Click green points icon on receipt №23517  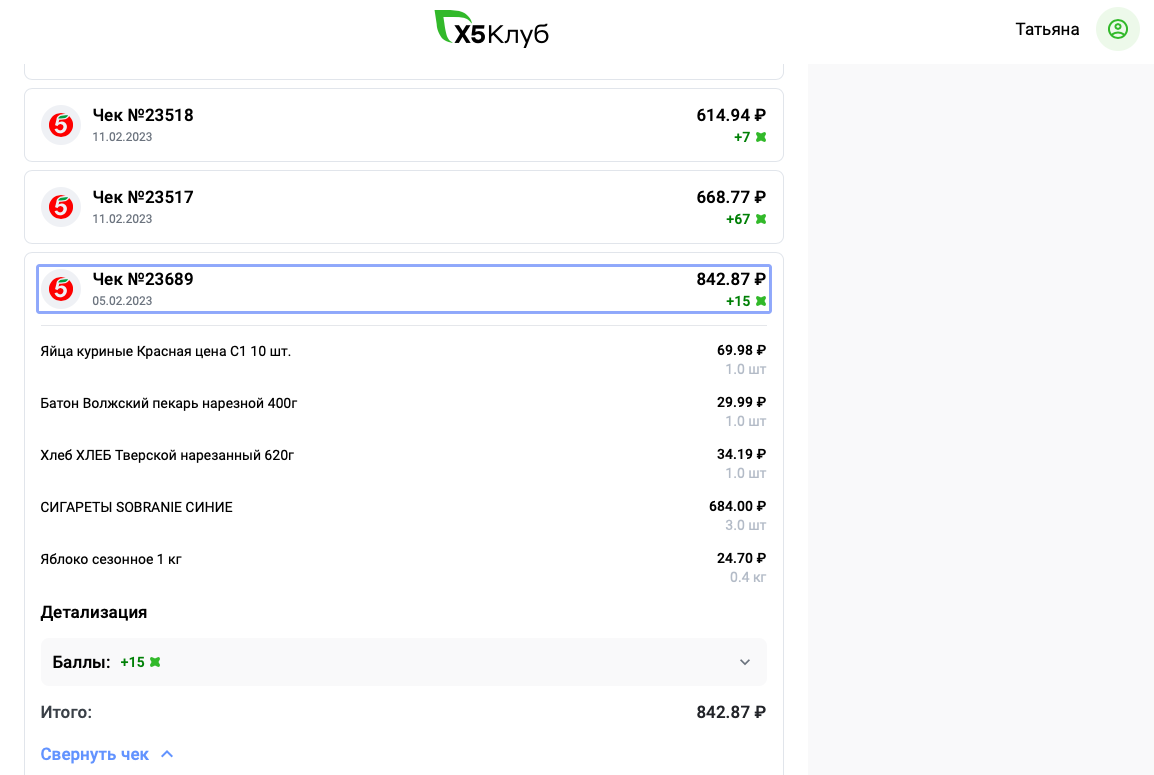761,219
